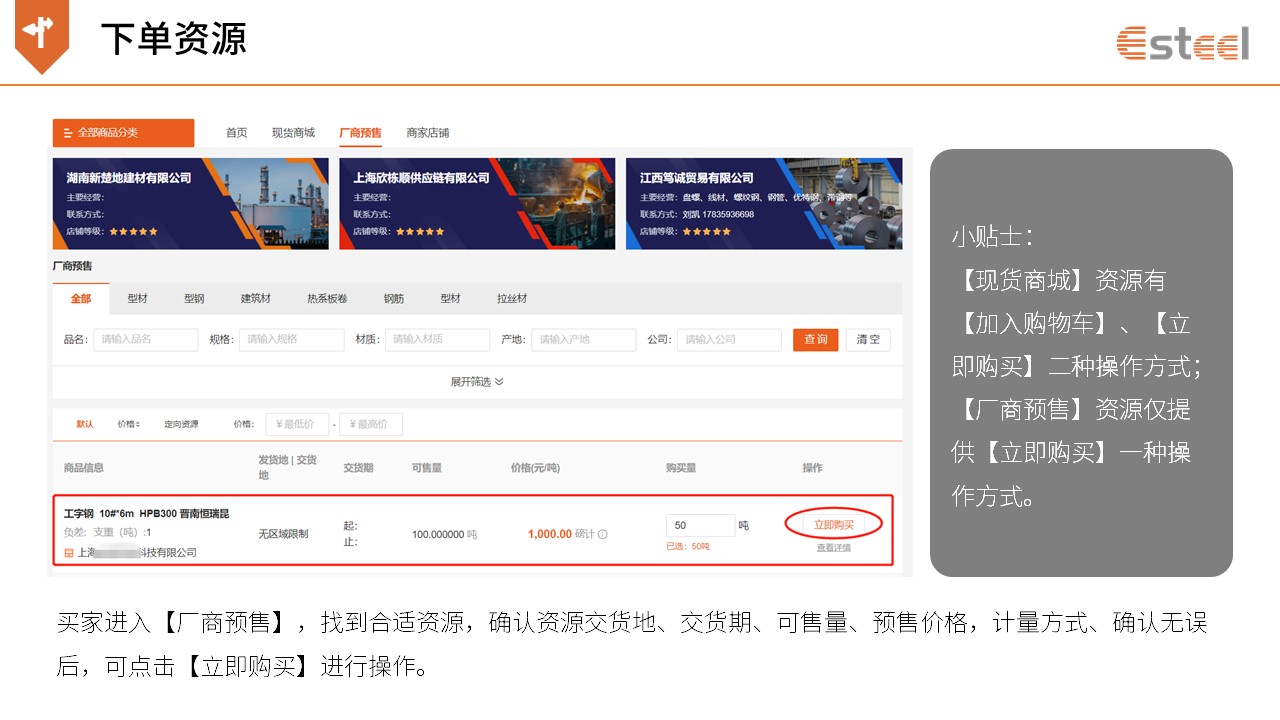Switch to the 拉丝材 category tab
Viewport: 1280px width, 720px height.
pyautogui.click(x=512, y=299)
